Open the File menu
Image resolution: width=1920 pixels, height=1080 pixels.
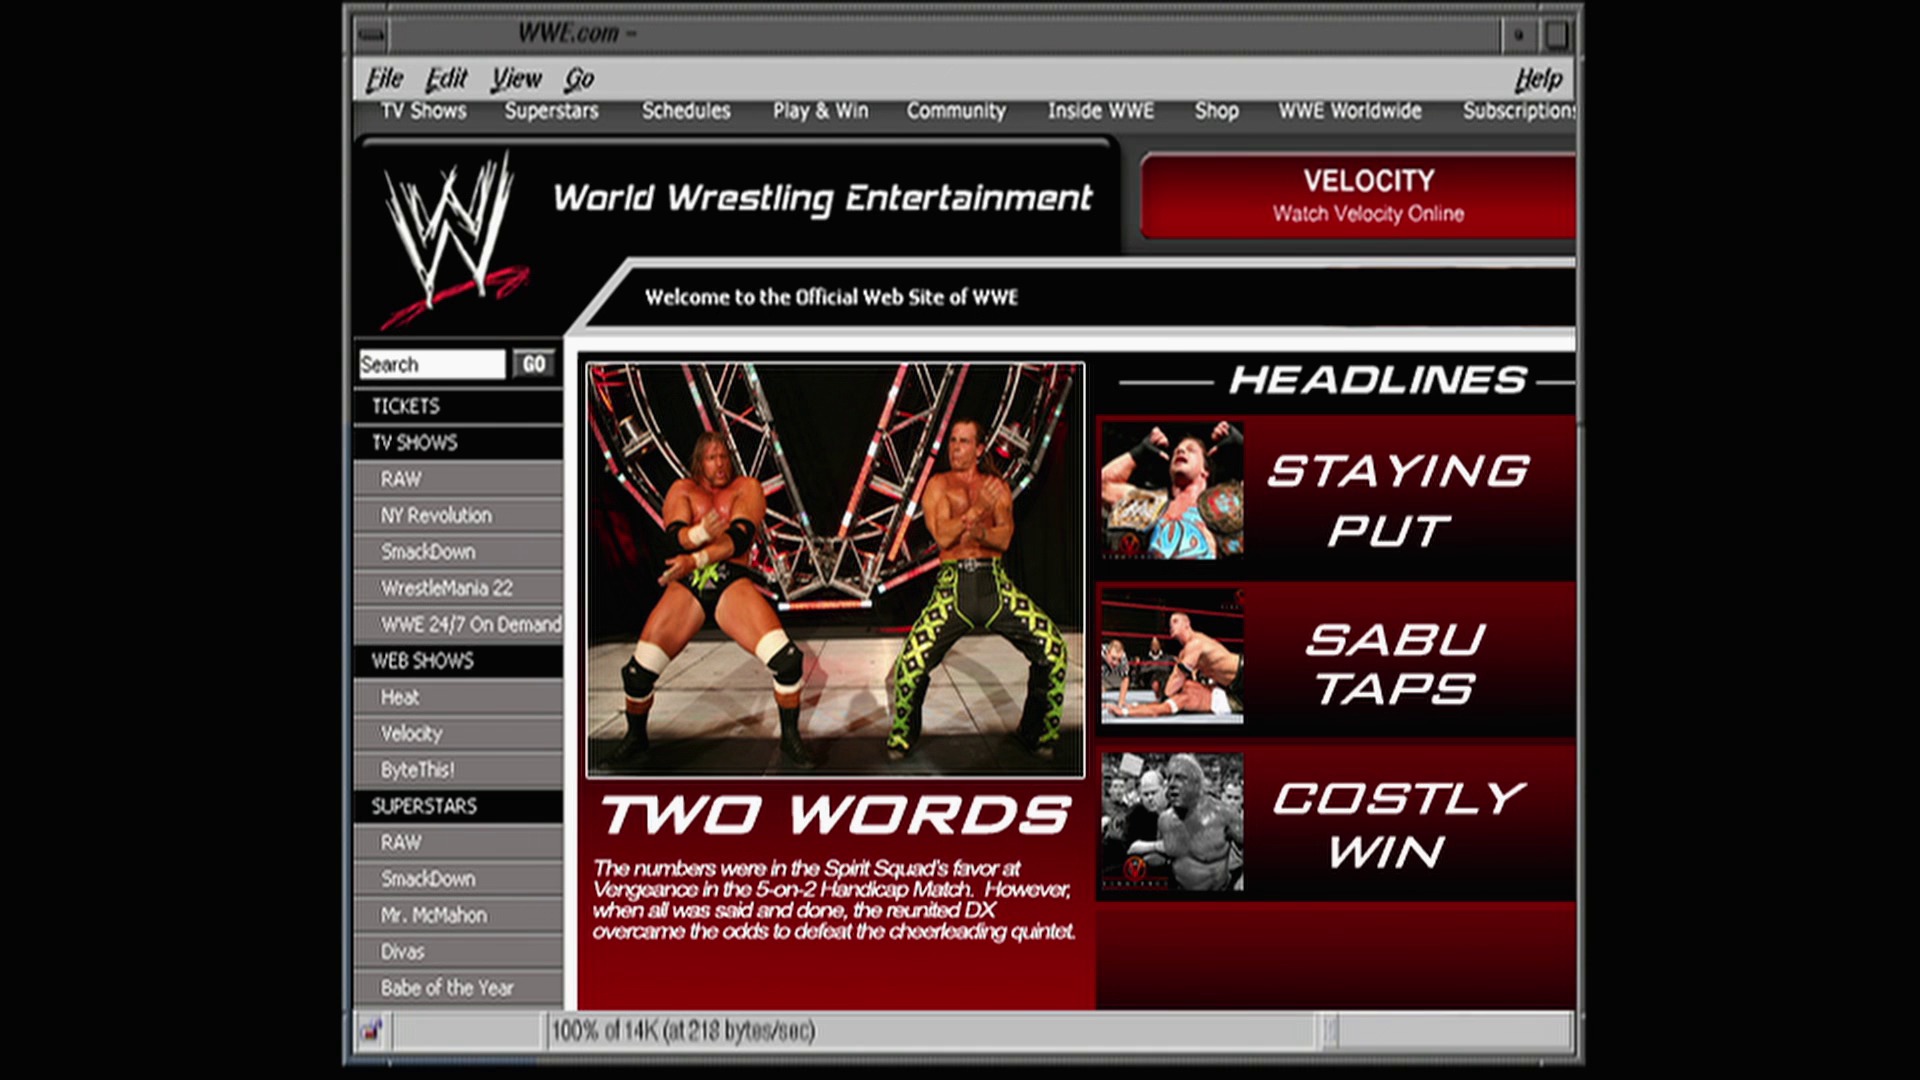(384, 78)
